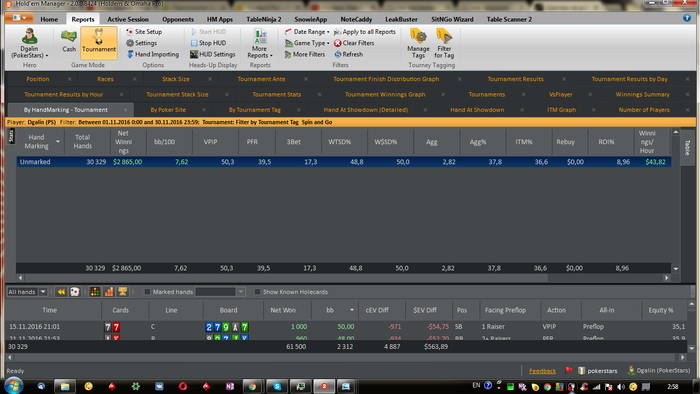Open Skype from the taskbar

pos(277,386)
